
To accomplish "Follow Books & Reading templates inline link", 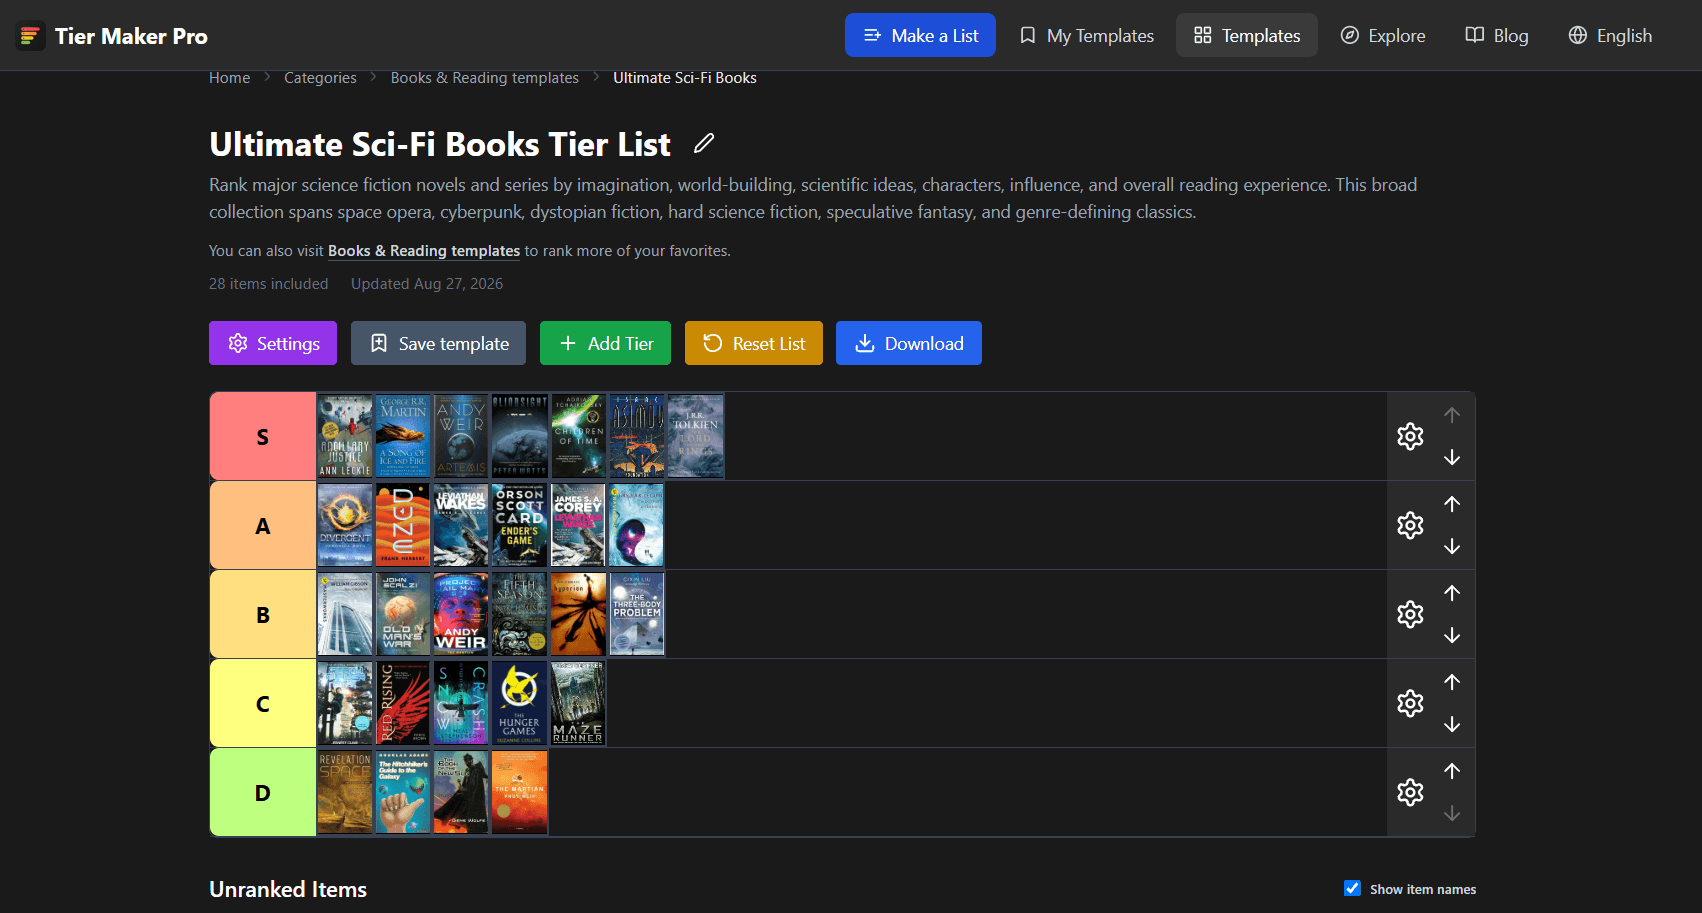I will click(424, 251).
